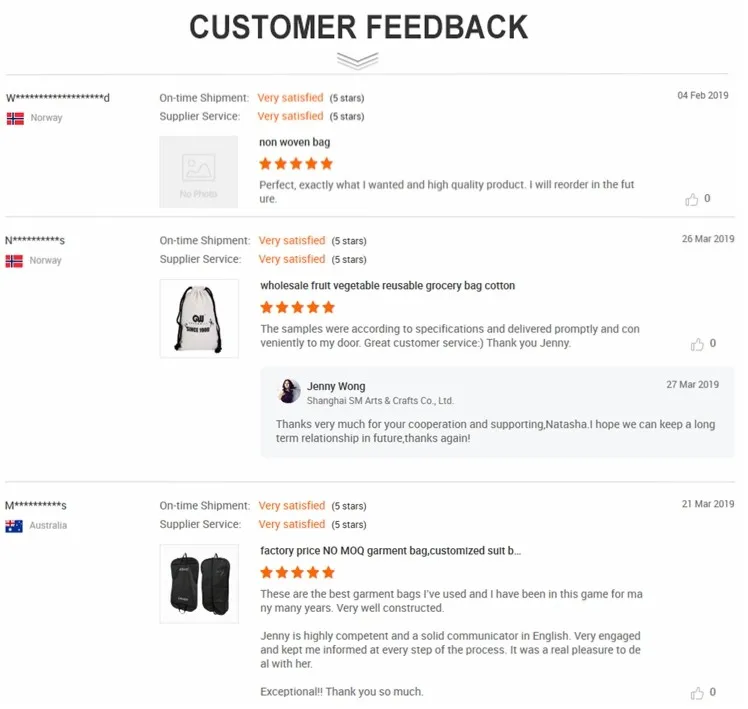Click the thumbs-up icon on the non woven bag review
The image size is (748, 709).
click(692, 199)
